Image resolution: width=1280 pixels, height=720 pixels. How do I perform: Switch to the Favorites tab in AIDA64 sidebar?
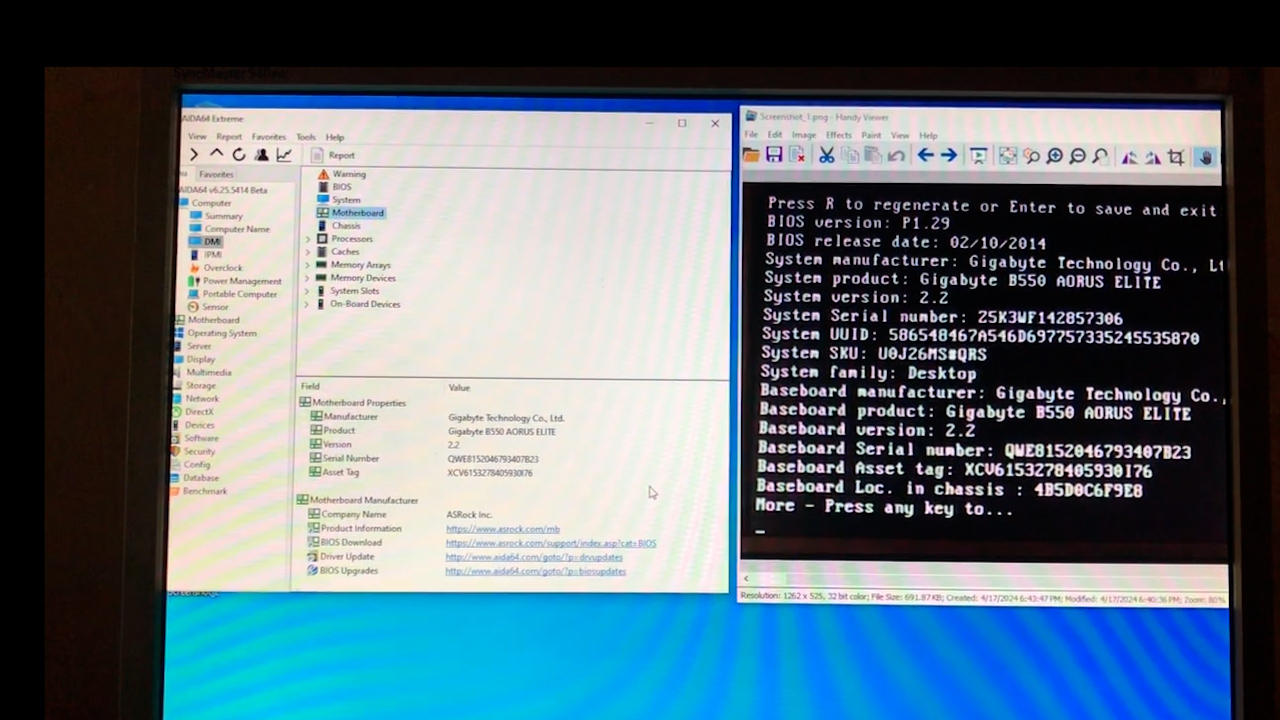(x=215, y=174)
